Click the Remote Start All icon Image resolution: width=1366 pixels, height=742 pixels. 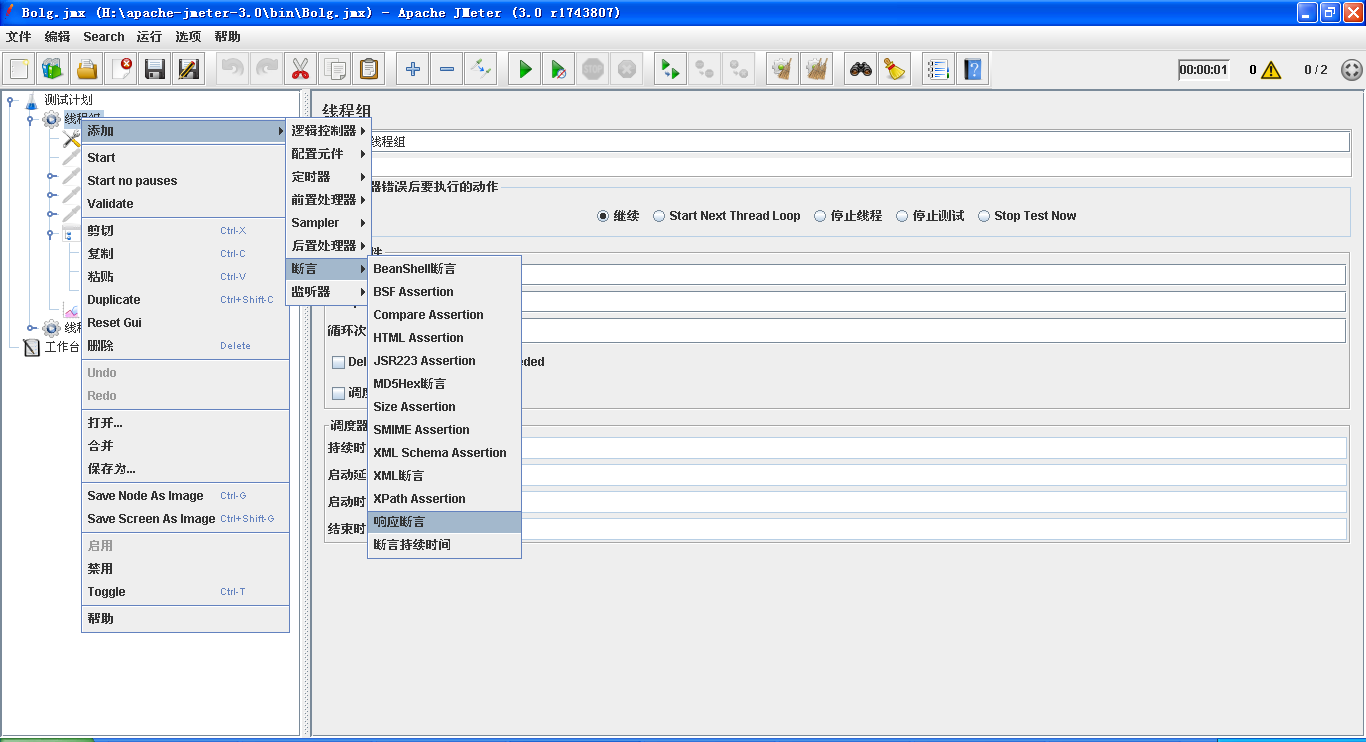669,69
